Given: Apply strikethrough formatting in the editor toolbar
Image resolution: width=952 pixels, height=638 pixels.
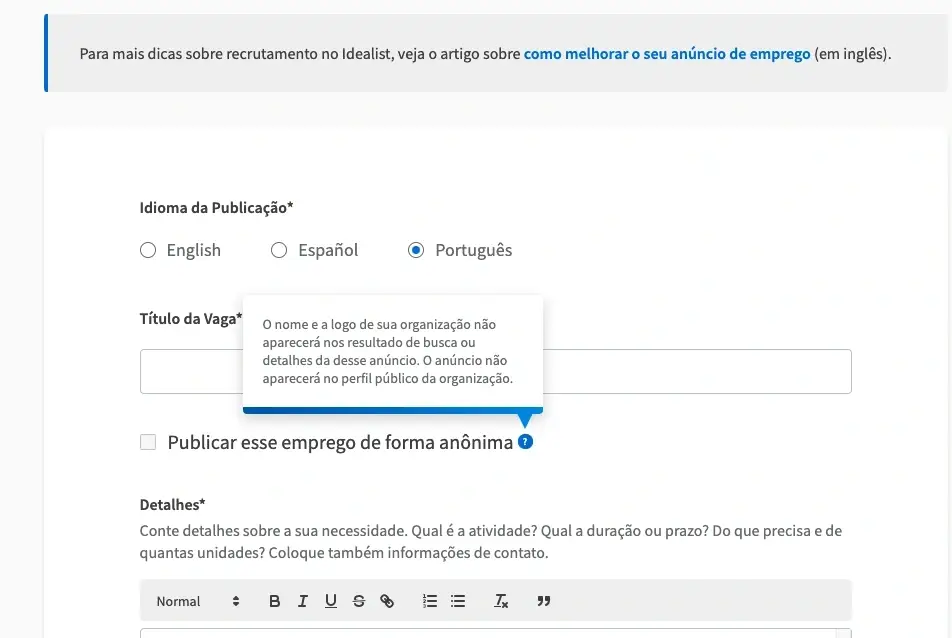Looking at the screenshot, I should [x=359, y=601].
